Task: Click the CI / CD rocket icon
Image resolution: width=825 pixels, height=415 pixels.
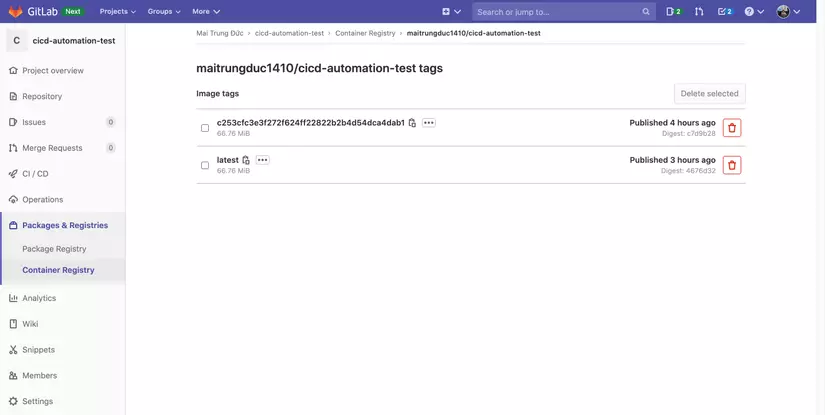Action: pyautogui.click(x=13, y=174)
